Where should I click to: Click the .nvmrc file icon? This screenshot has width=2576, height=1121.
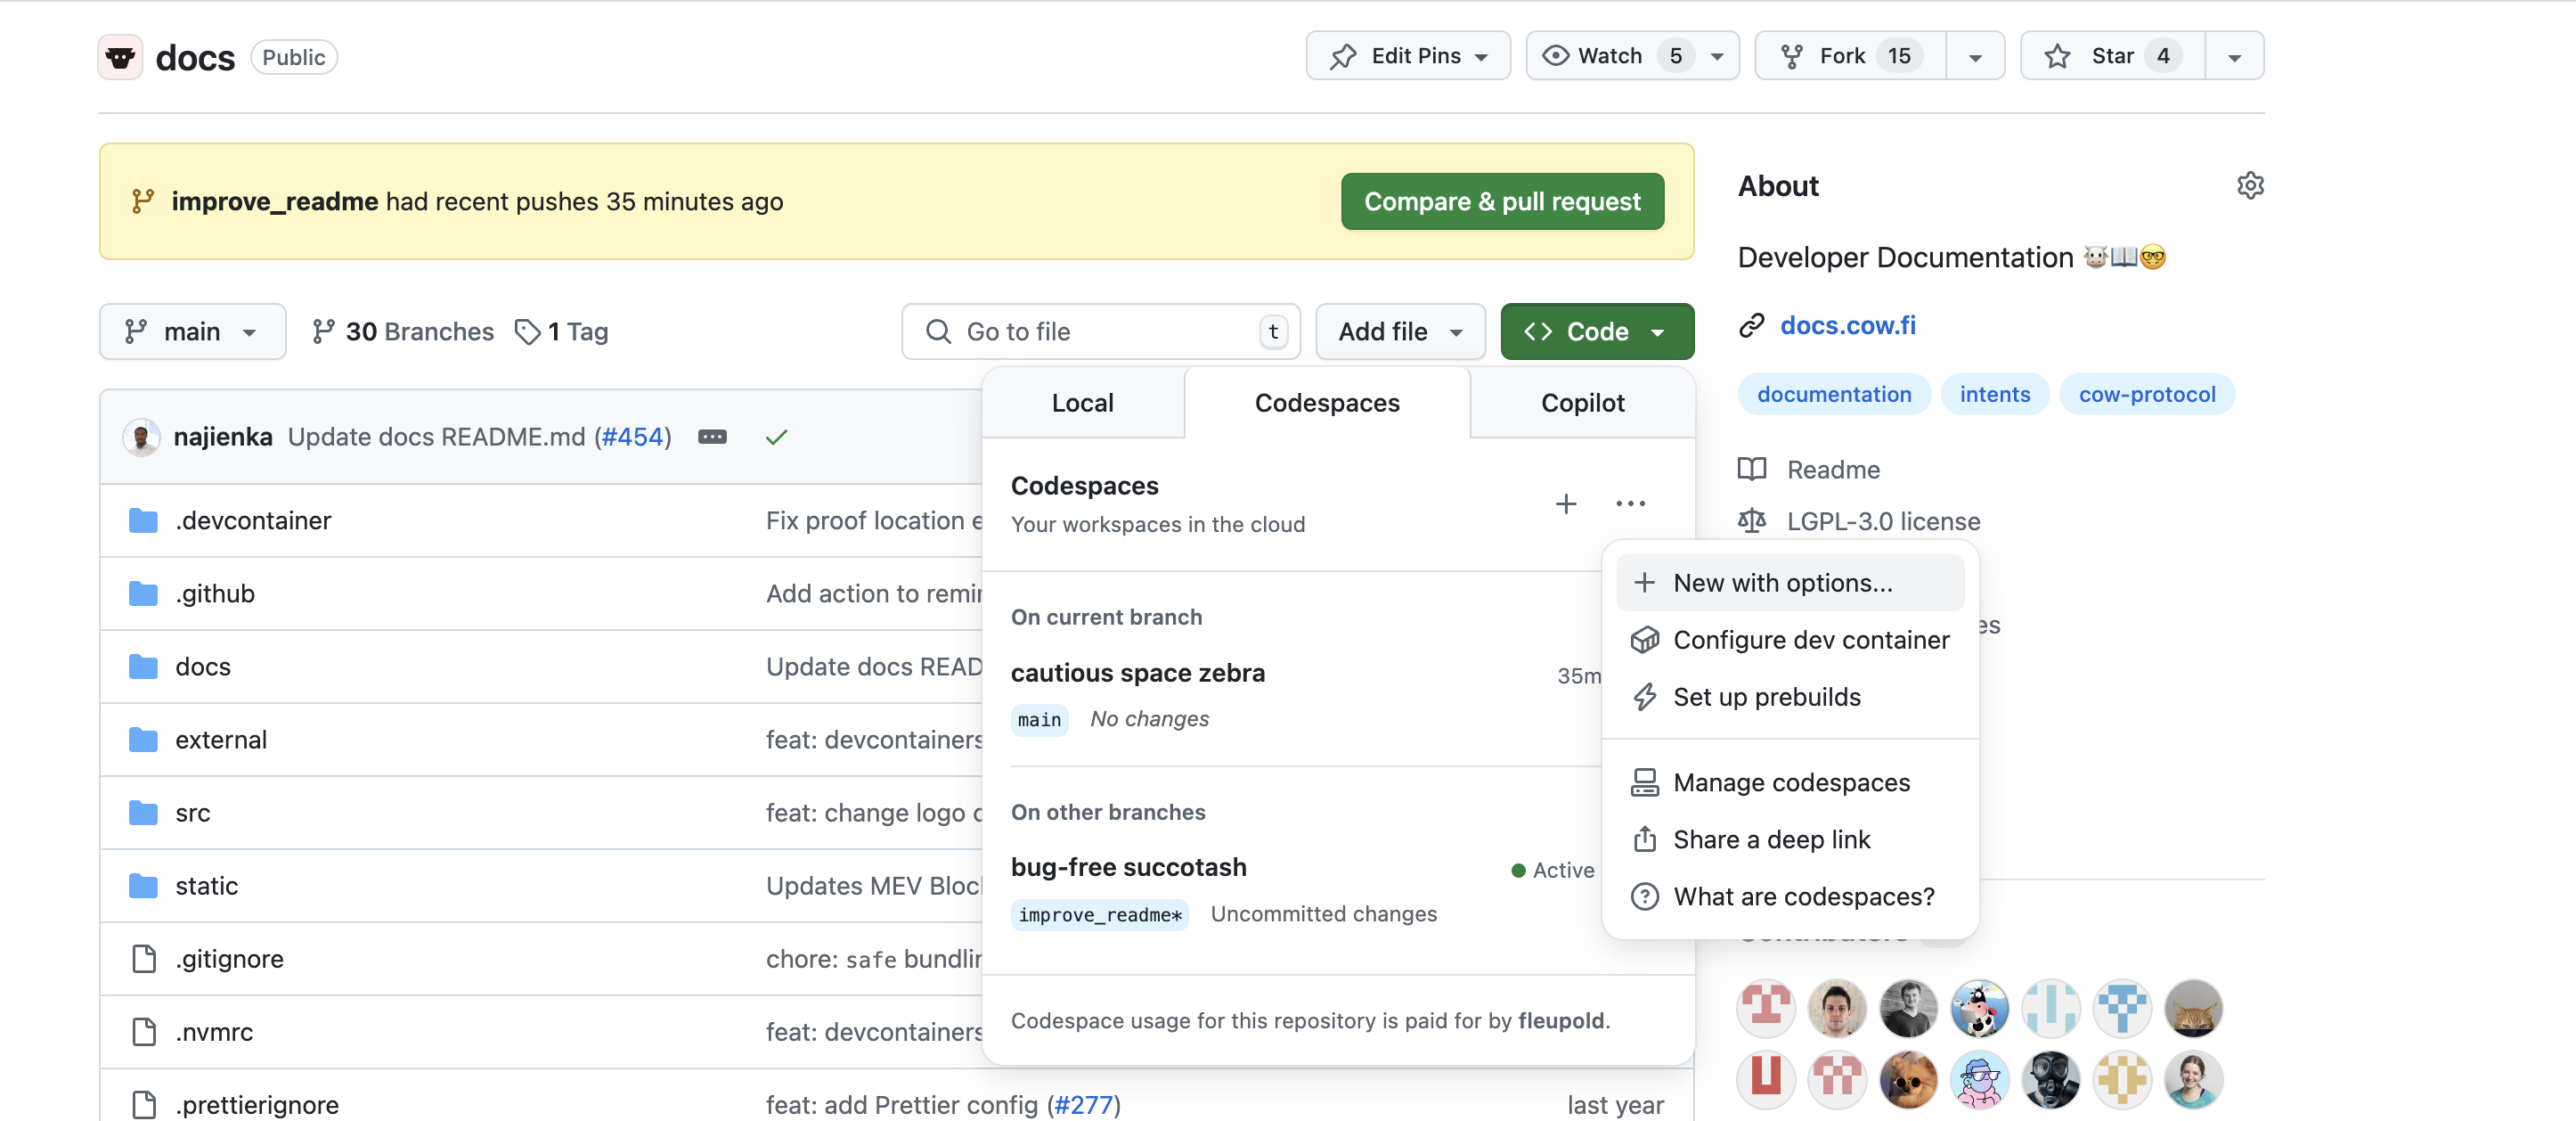[x=144, y=1032]
